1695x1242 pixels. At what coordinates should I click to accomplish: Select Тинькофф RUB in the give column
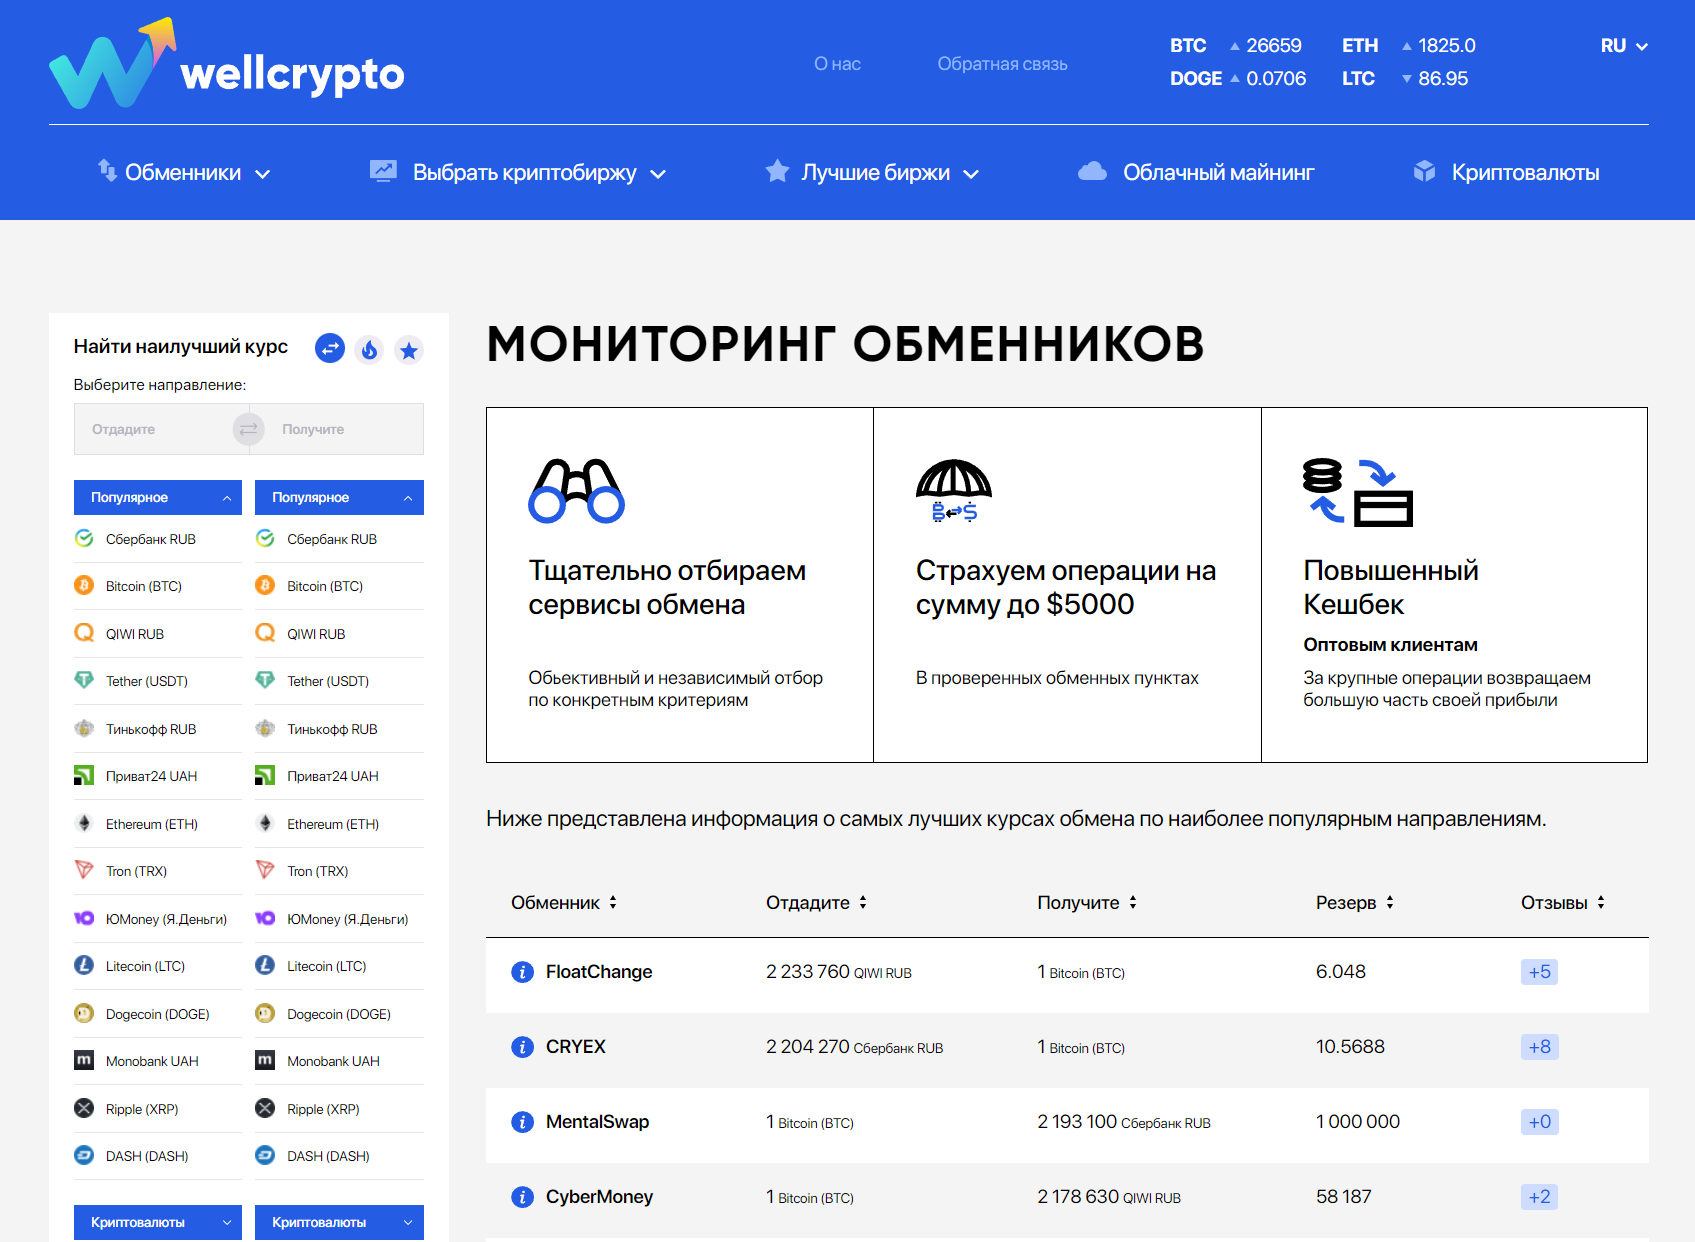(x=158, y=729)
